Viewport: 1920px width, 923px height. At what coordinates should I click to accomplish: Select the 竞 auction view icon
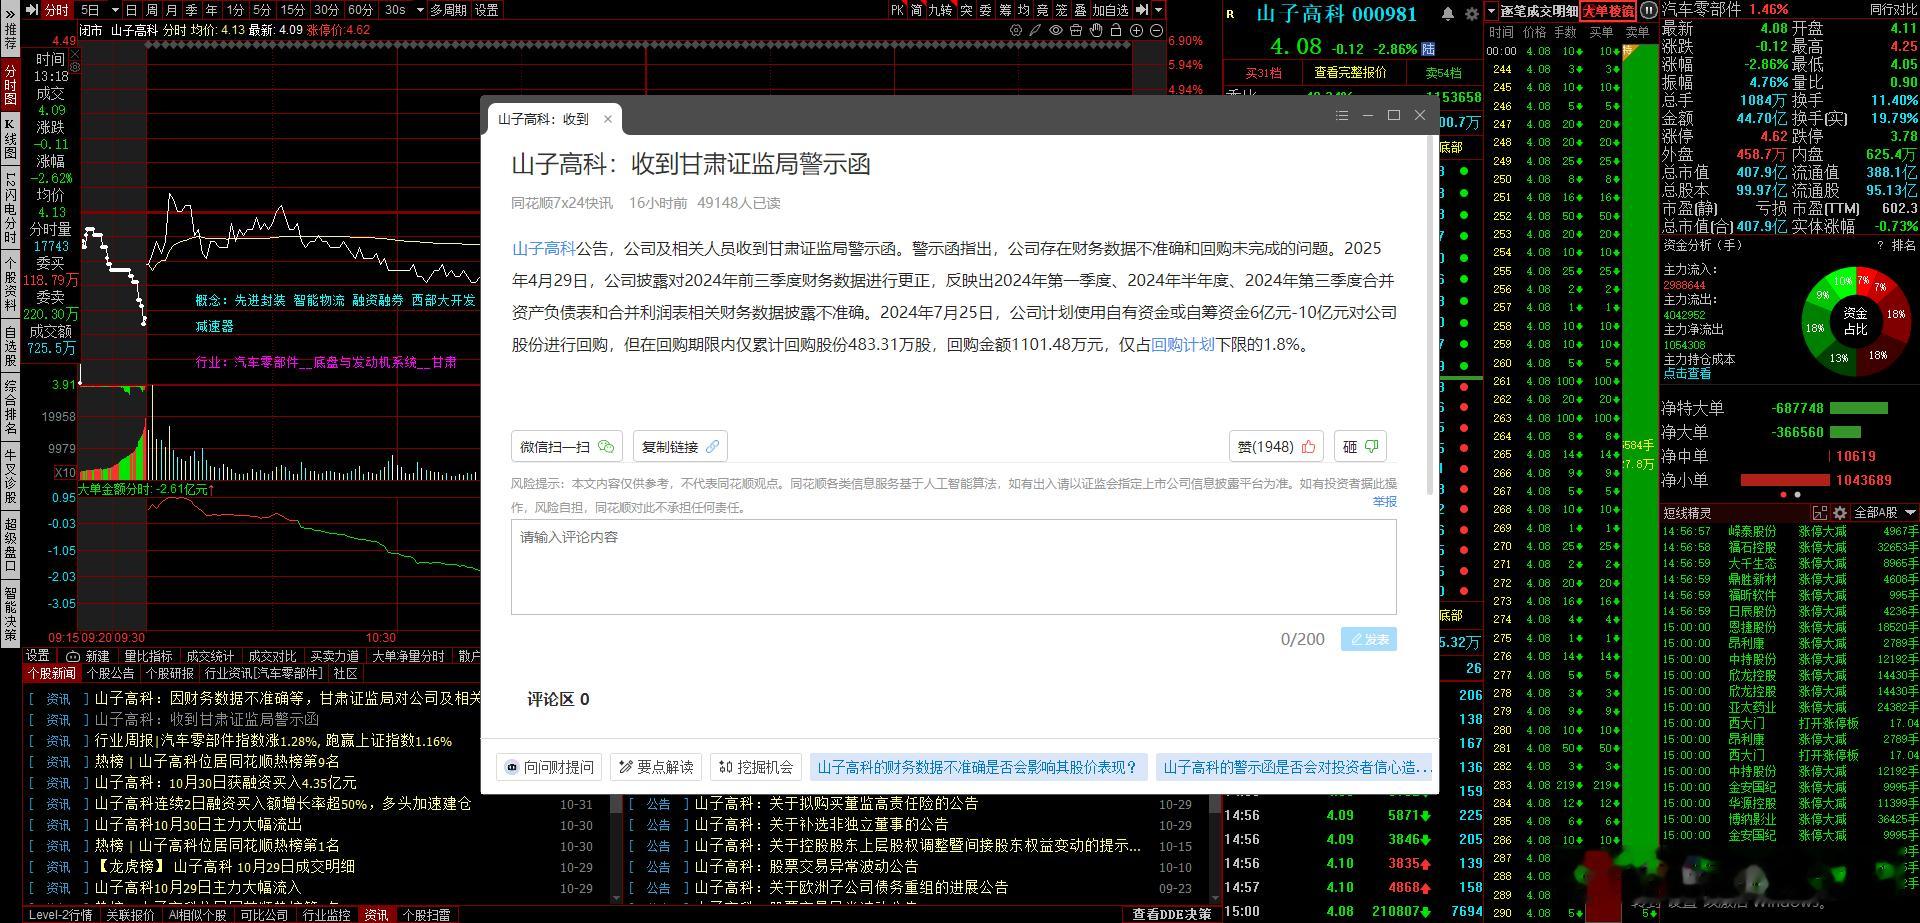pyautogui.click(x=1042, y=9)
